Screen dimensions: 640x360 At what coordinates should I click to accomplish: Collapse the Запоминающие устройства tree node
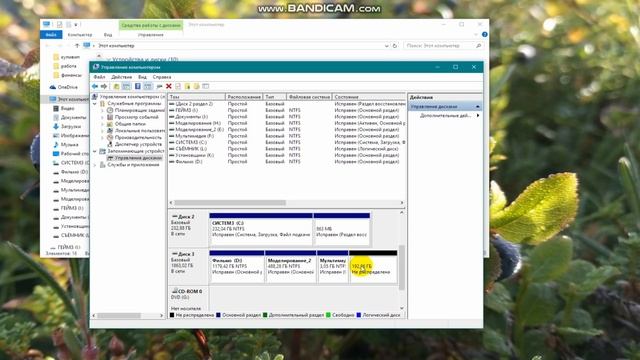[x=95, y=151]
